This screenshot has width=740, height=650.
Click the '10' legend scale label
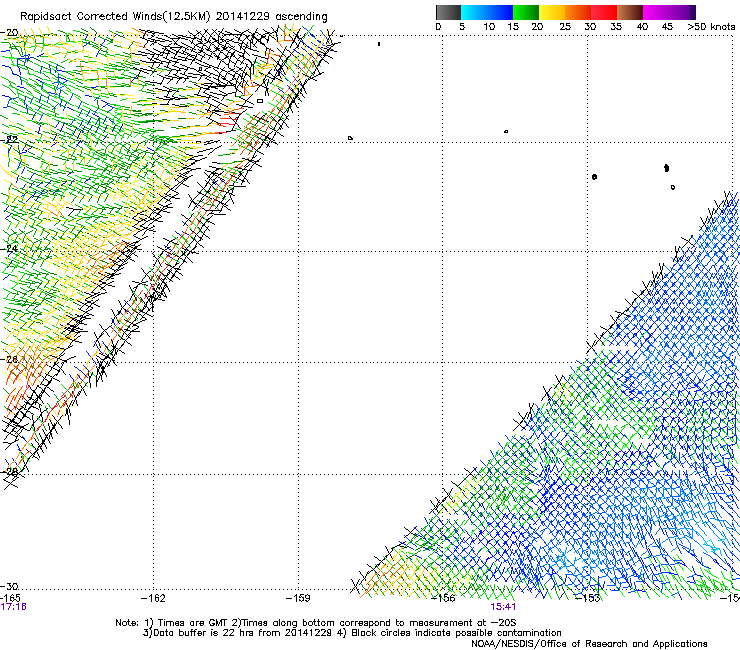click(489, 27)
